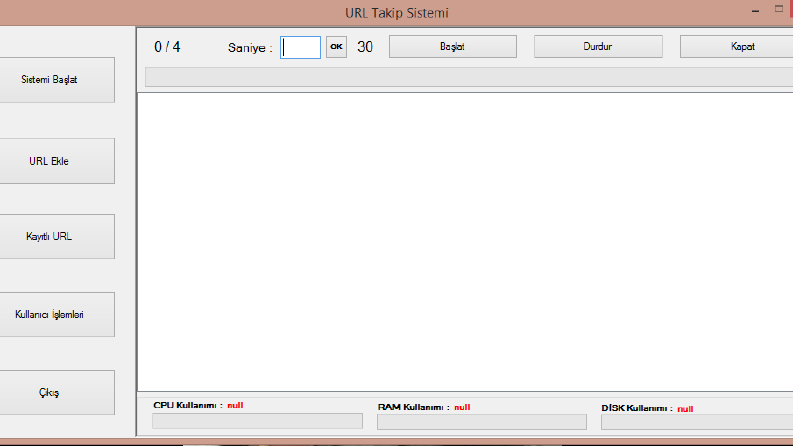The image size is (793, 446).
Task: Open Kullanıcı İşlemleri
Action: click(x=57, y=315)
